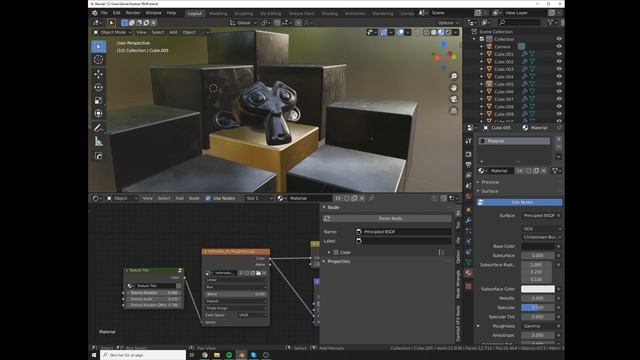Viewport: 640px width, 360px height.
Task: Click the pin icon in node editor header
Action: coord(371,198)
